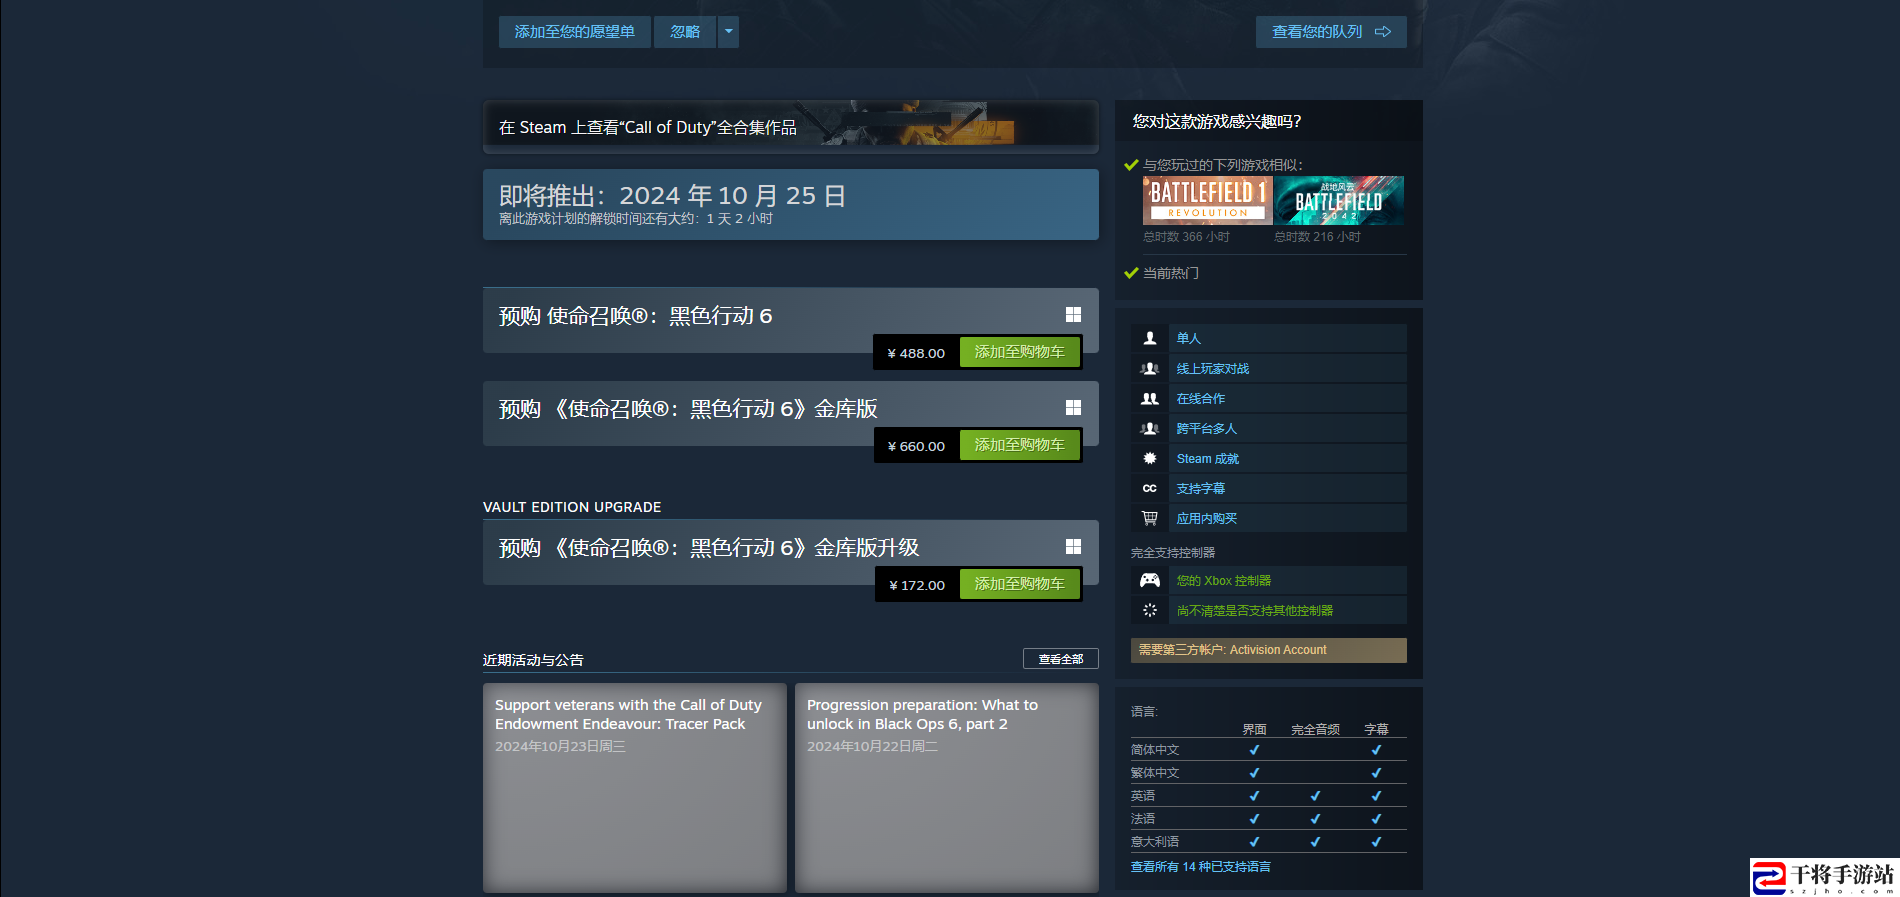Click 意大利语 language row label

(x=1155, y=842)
